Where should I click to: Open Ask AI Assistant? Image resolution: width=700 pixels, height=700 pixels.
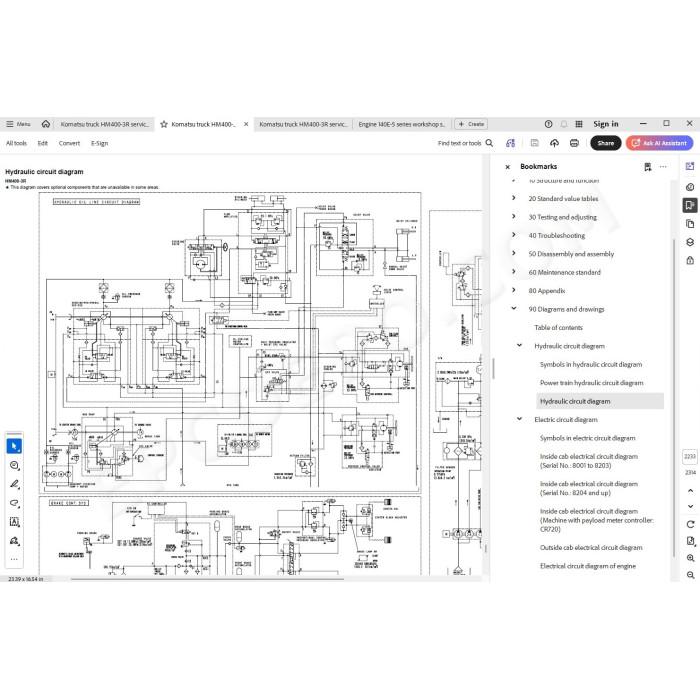[x=659, y=143]
